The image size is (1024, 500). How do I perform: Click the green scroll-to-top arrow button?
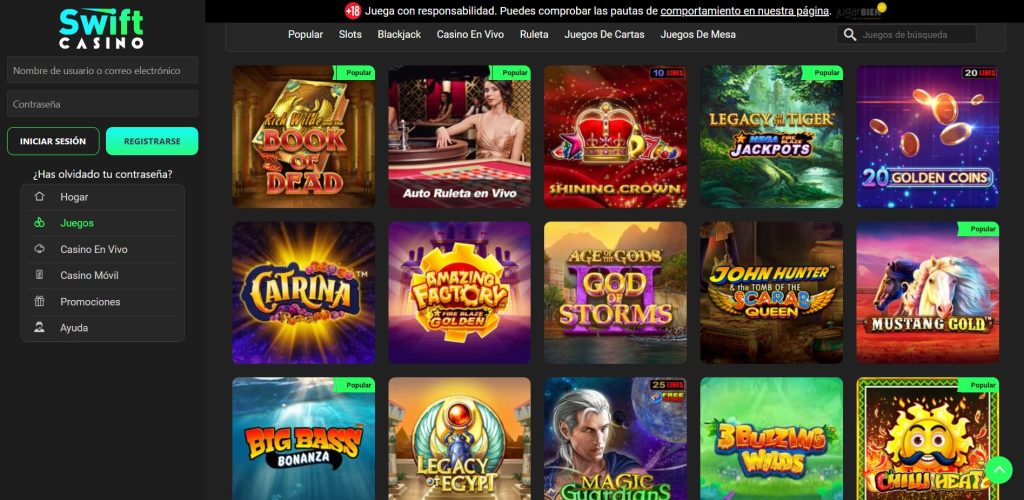998,470
